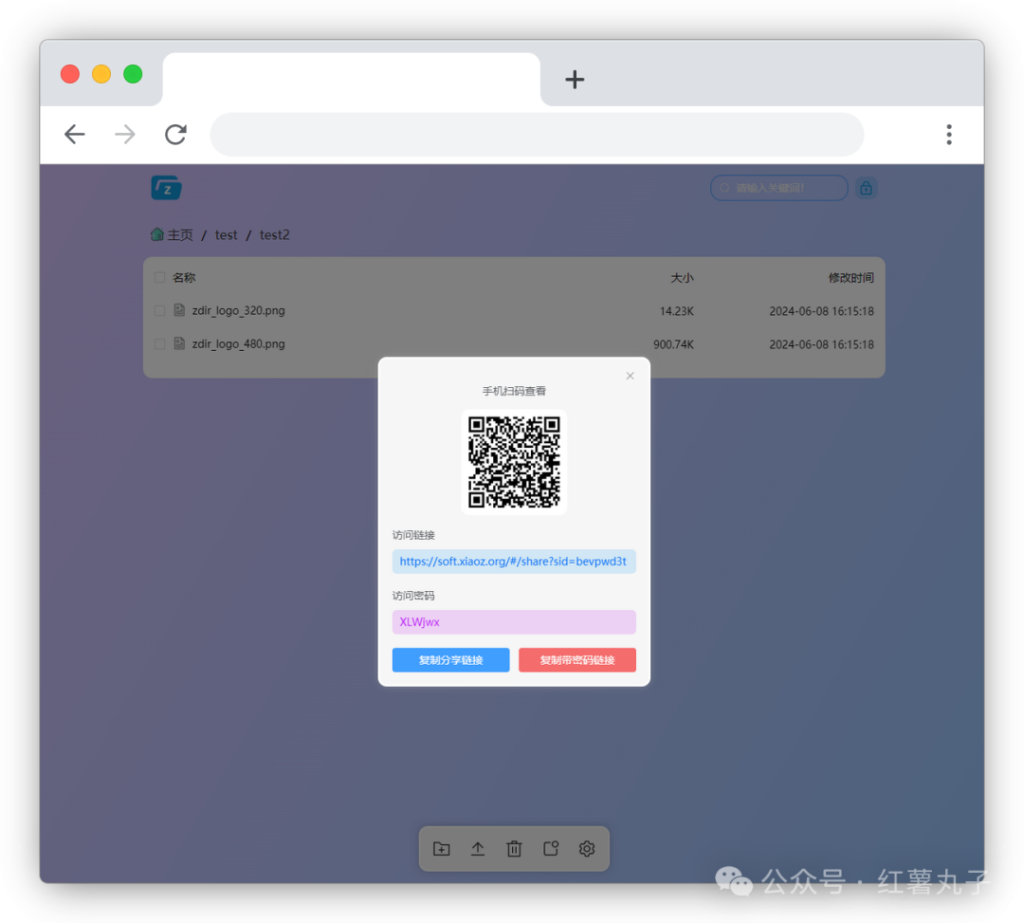
Task: Click the Zdir logo top left
Action: (x=166, y=188)
